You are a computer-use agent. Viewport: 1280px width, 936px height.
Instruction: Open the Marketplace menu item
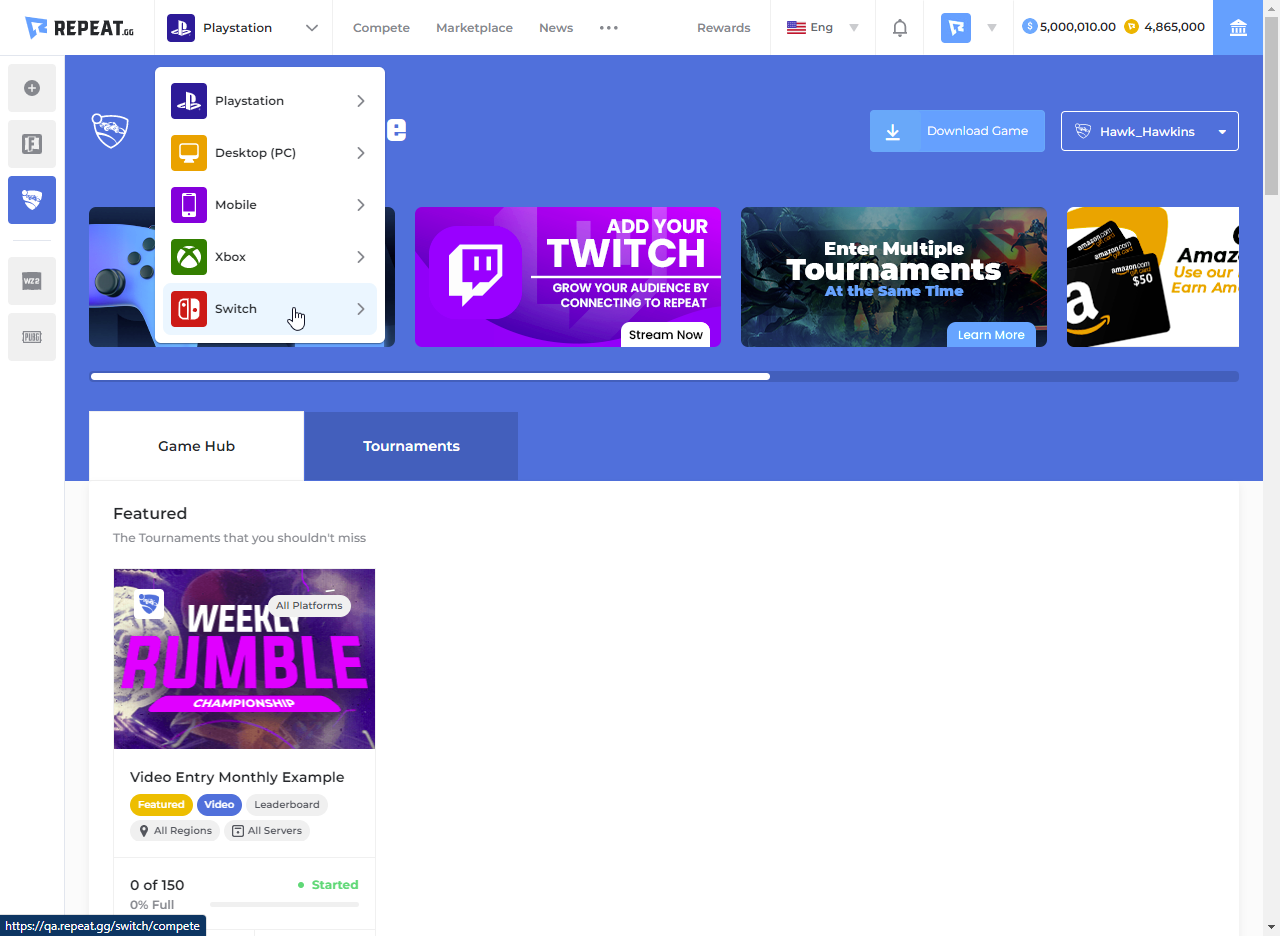point(474,28)
